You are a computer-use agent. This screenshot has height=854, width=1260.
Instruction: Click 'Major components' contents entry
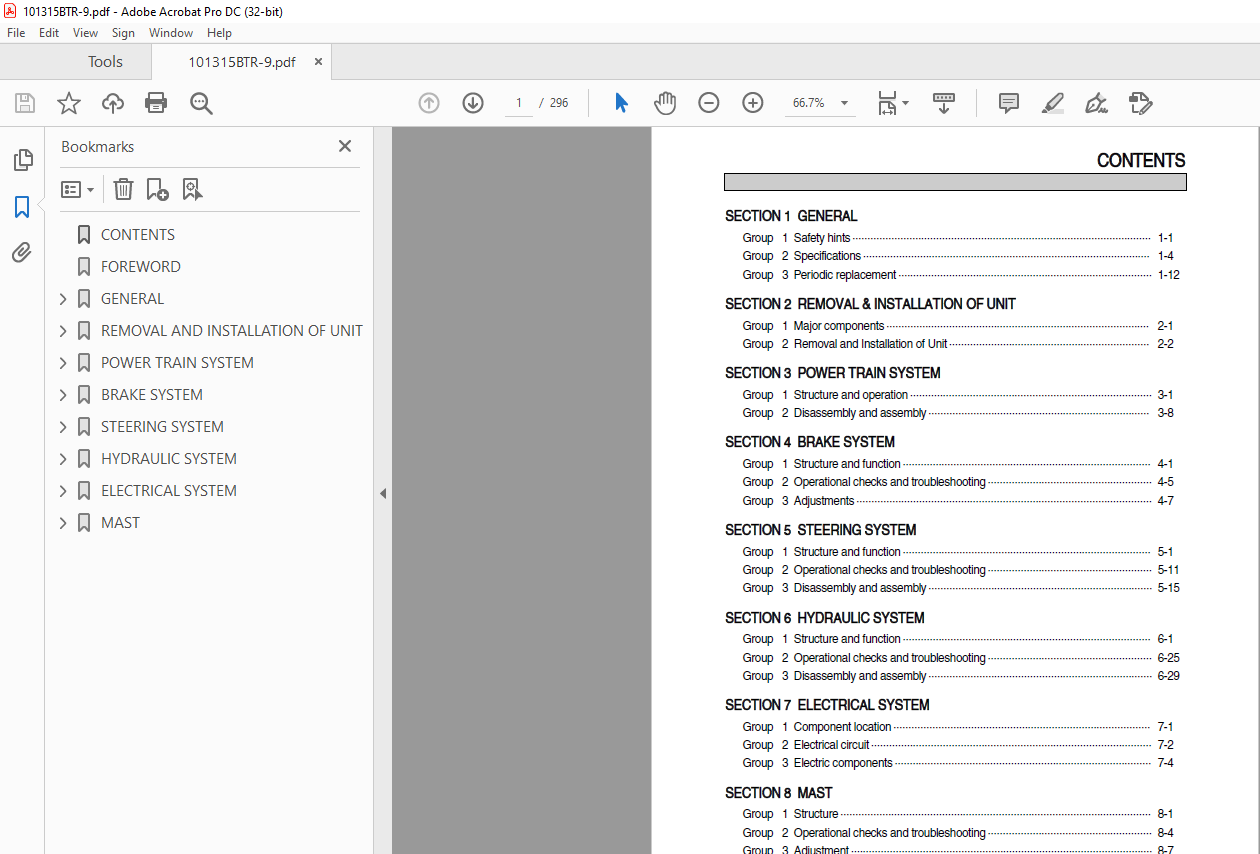point(839,326)
